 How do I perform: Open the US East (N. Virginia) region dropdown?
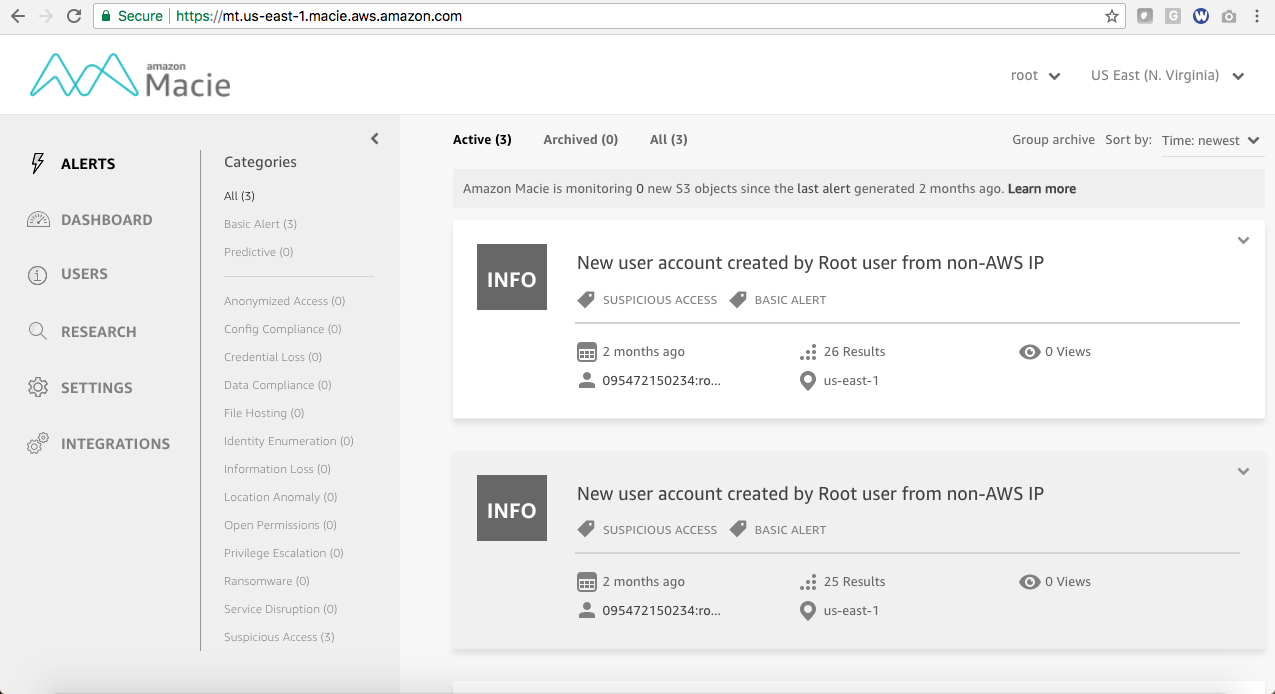pyautogui.click(x=1167, y=76)
